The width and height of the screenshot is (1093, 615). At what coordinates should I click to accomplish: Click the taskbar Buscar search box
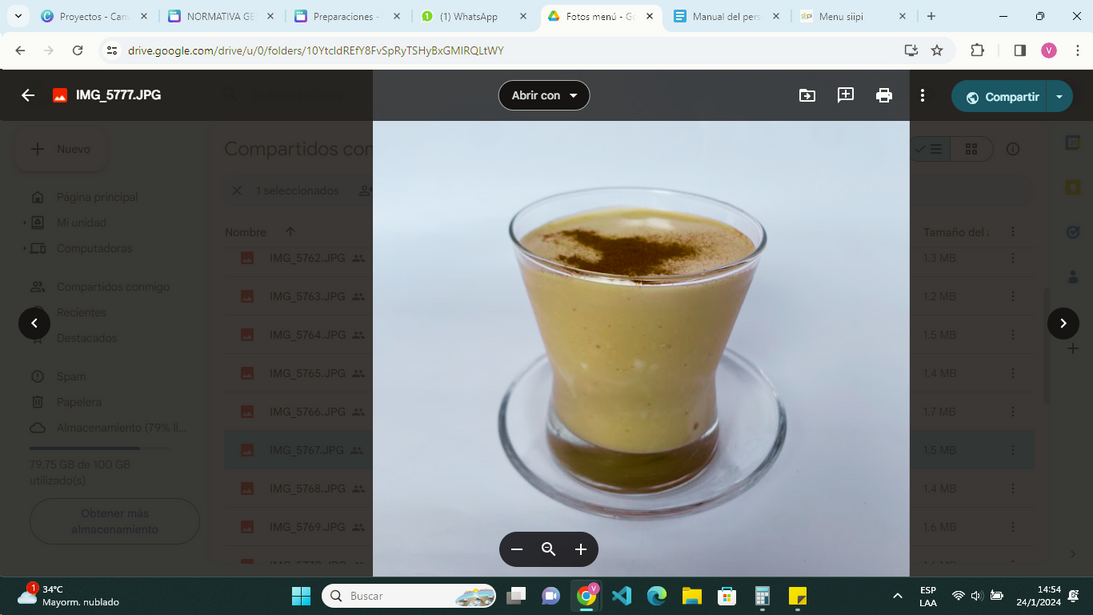(x=409, y=596)
